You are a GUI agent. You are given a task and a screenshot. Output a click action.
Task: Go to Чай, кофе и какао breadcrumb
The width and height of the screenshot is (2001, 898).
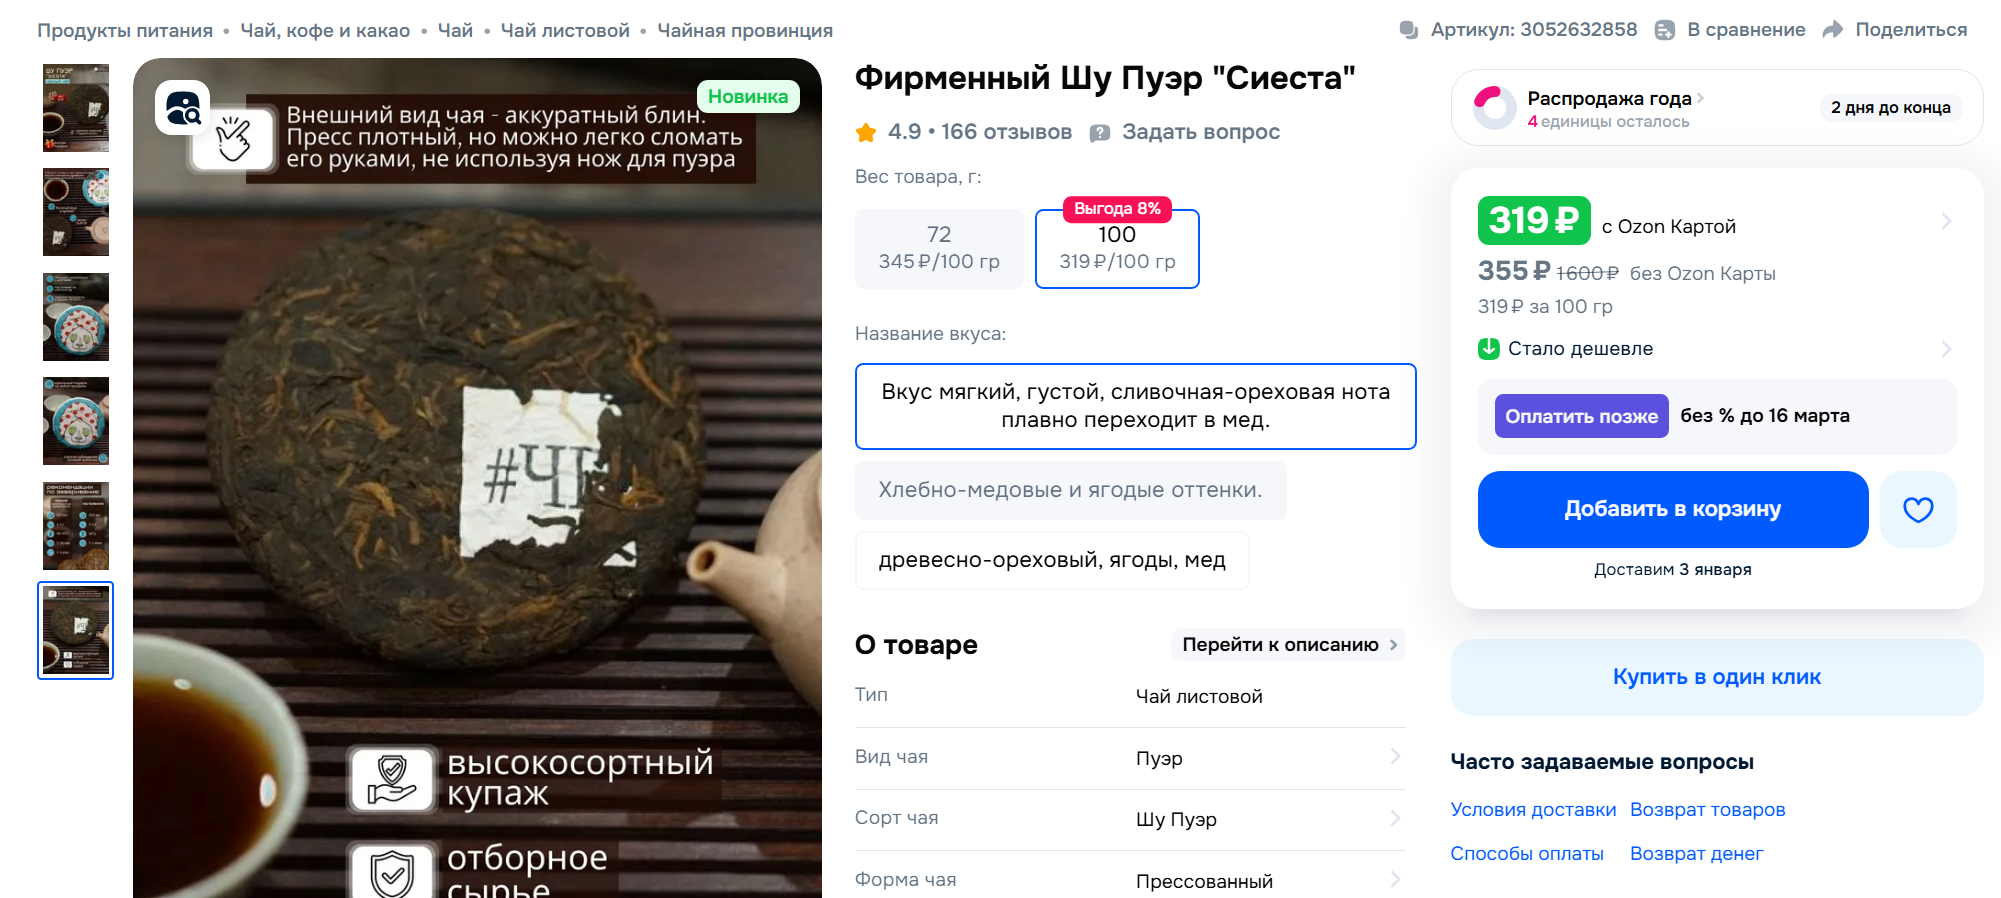(325, 30)
